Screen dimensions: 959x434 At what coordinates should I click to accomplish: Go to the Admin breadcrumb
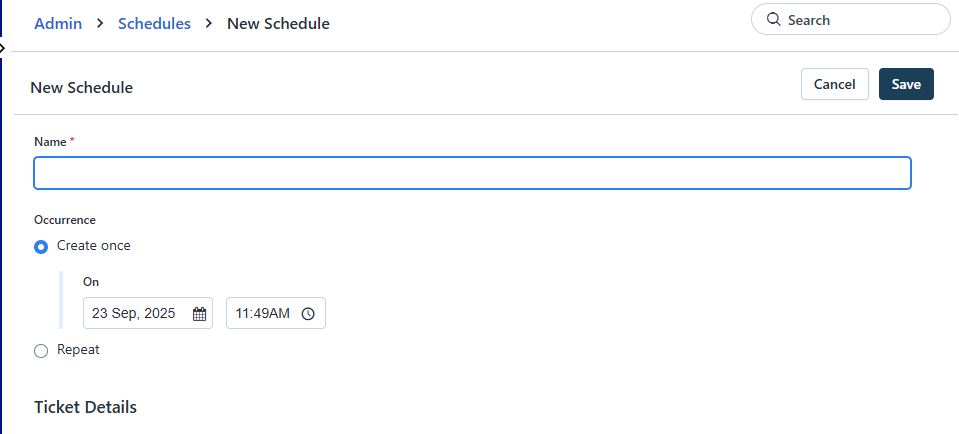click(x=58, y=23)
